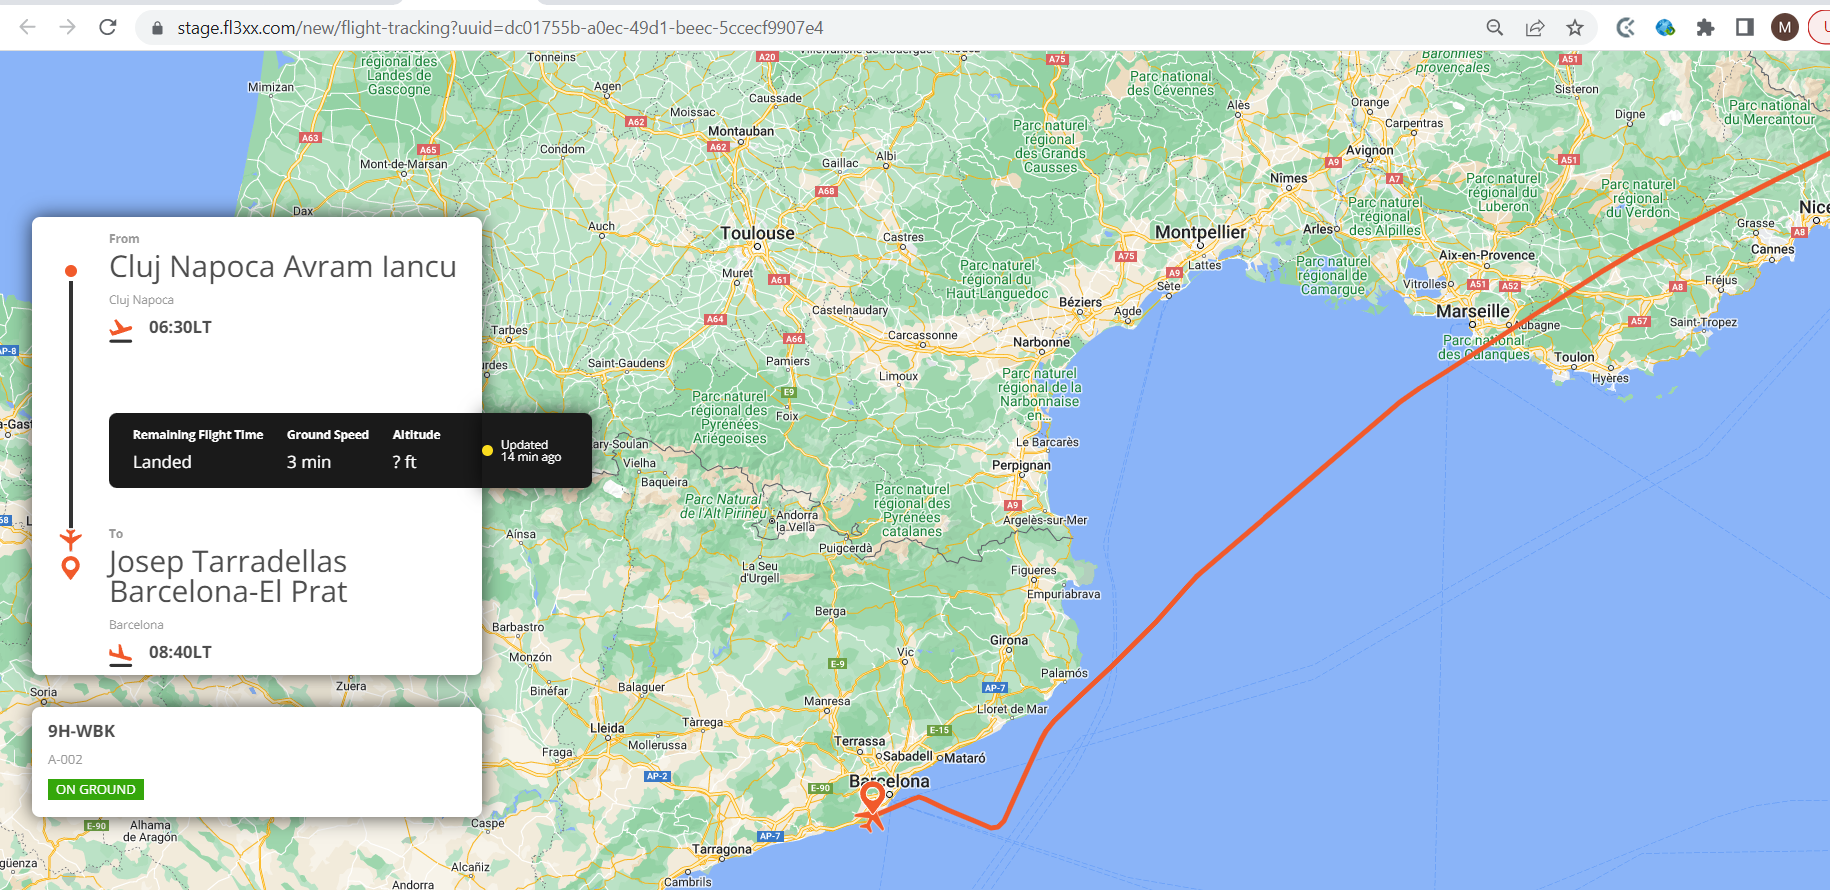Screen dimensions: 1830x890
Task: Click the crescent extension icon in the toolbar
Action: 1626,28
